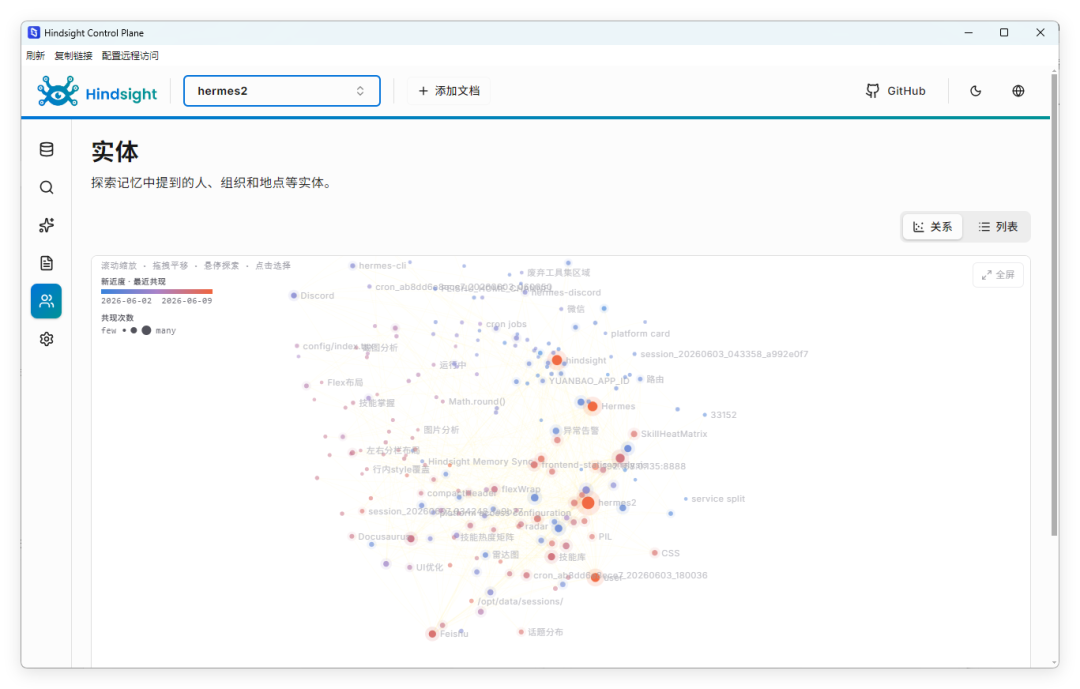Select the Flex布局 node

pyautogui.click(x=322, y=382)
